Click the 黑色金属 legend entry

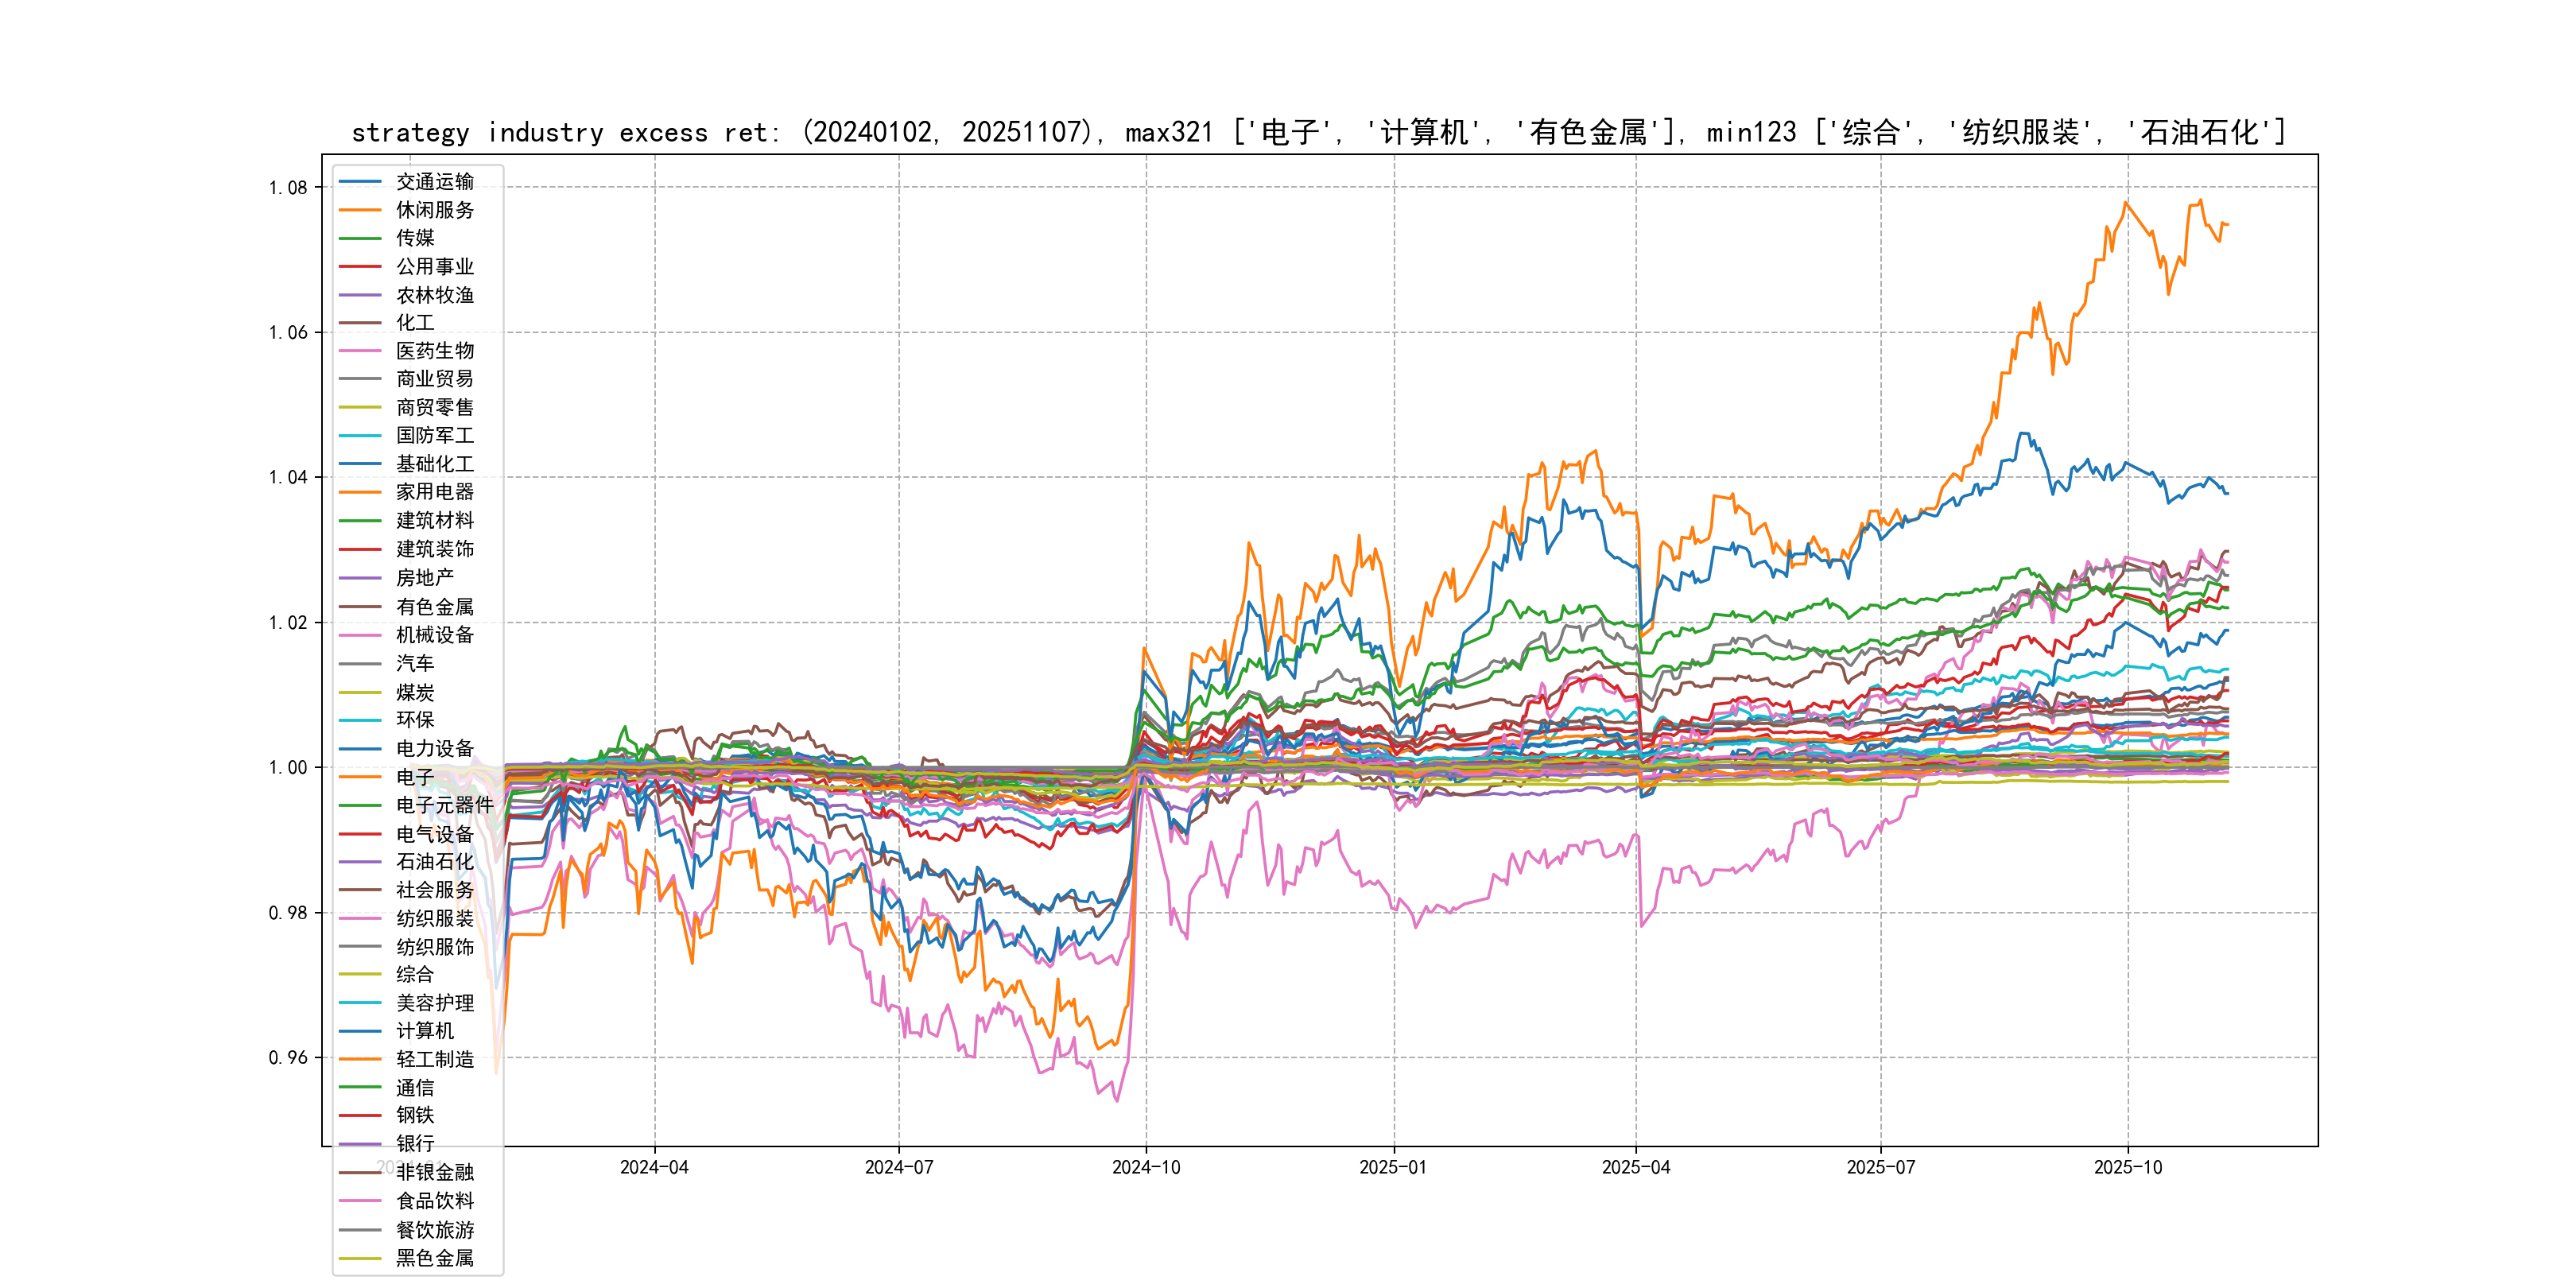coord(434,1258)
